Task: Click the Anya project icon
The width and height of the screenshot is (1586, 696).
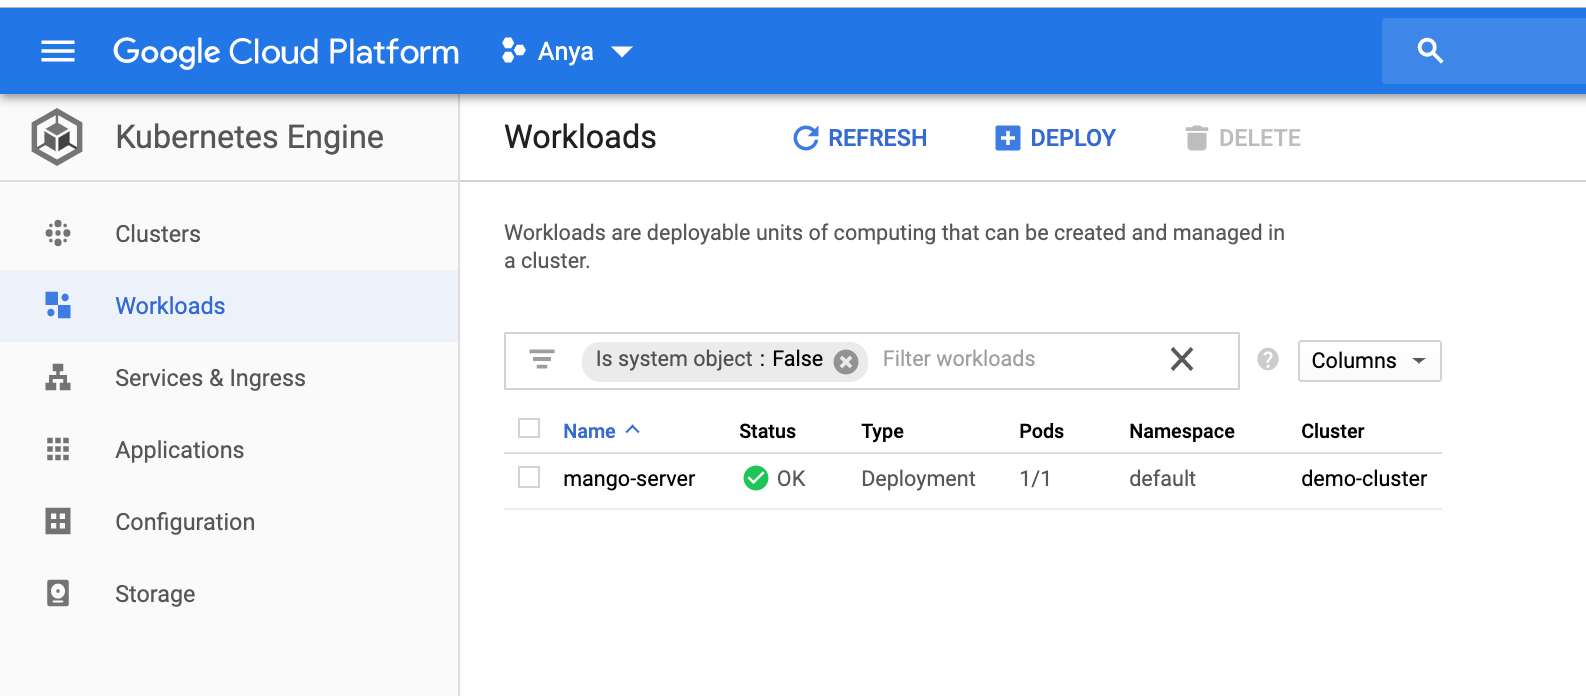Action: pos(513,51)
